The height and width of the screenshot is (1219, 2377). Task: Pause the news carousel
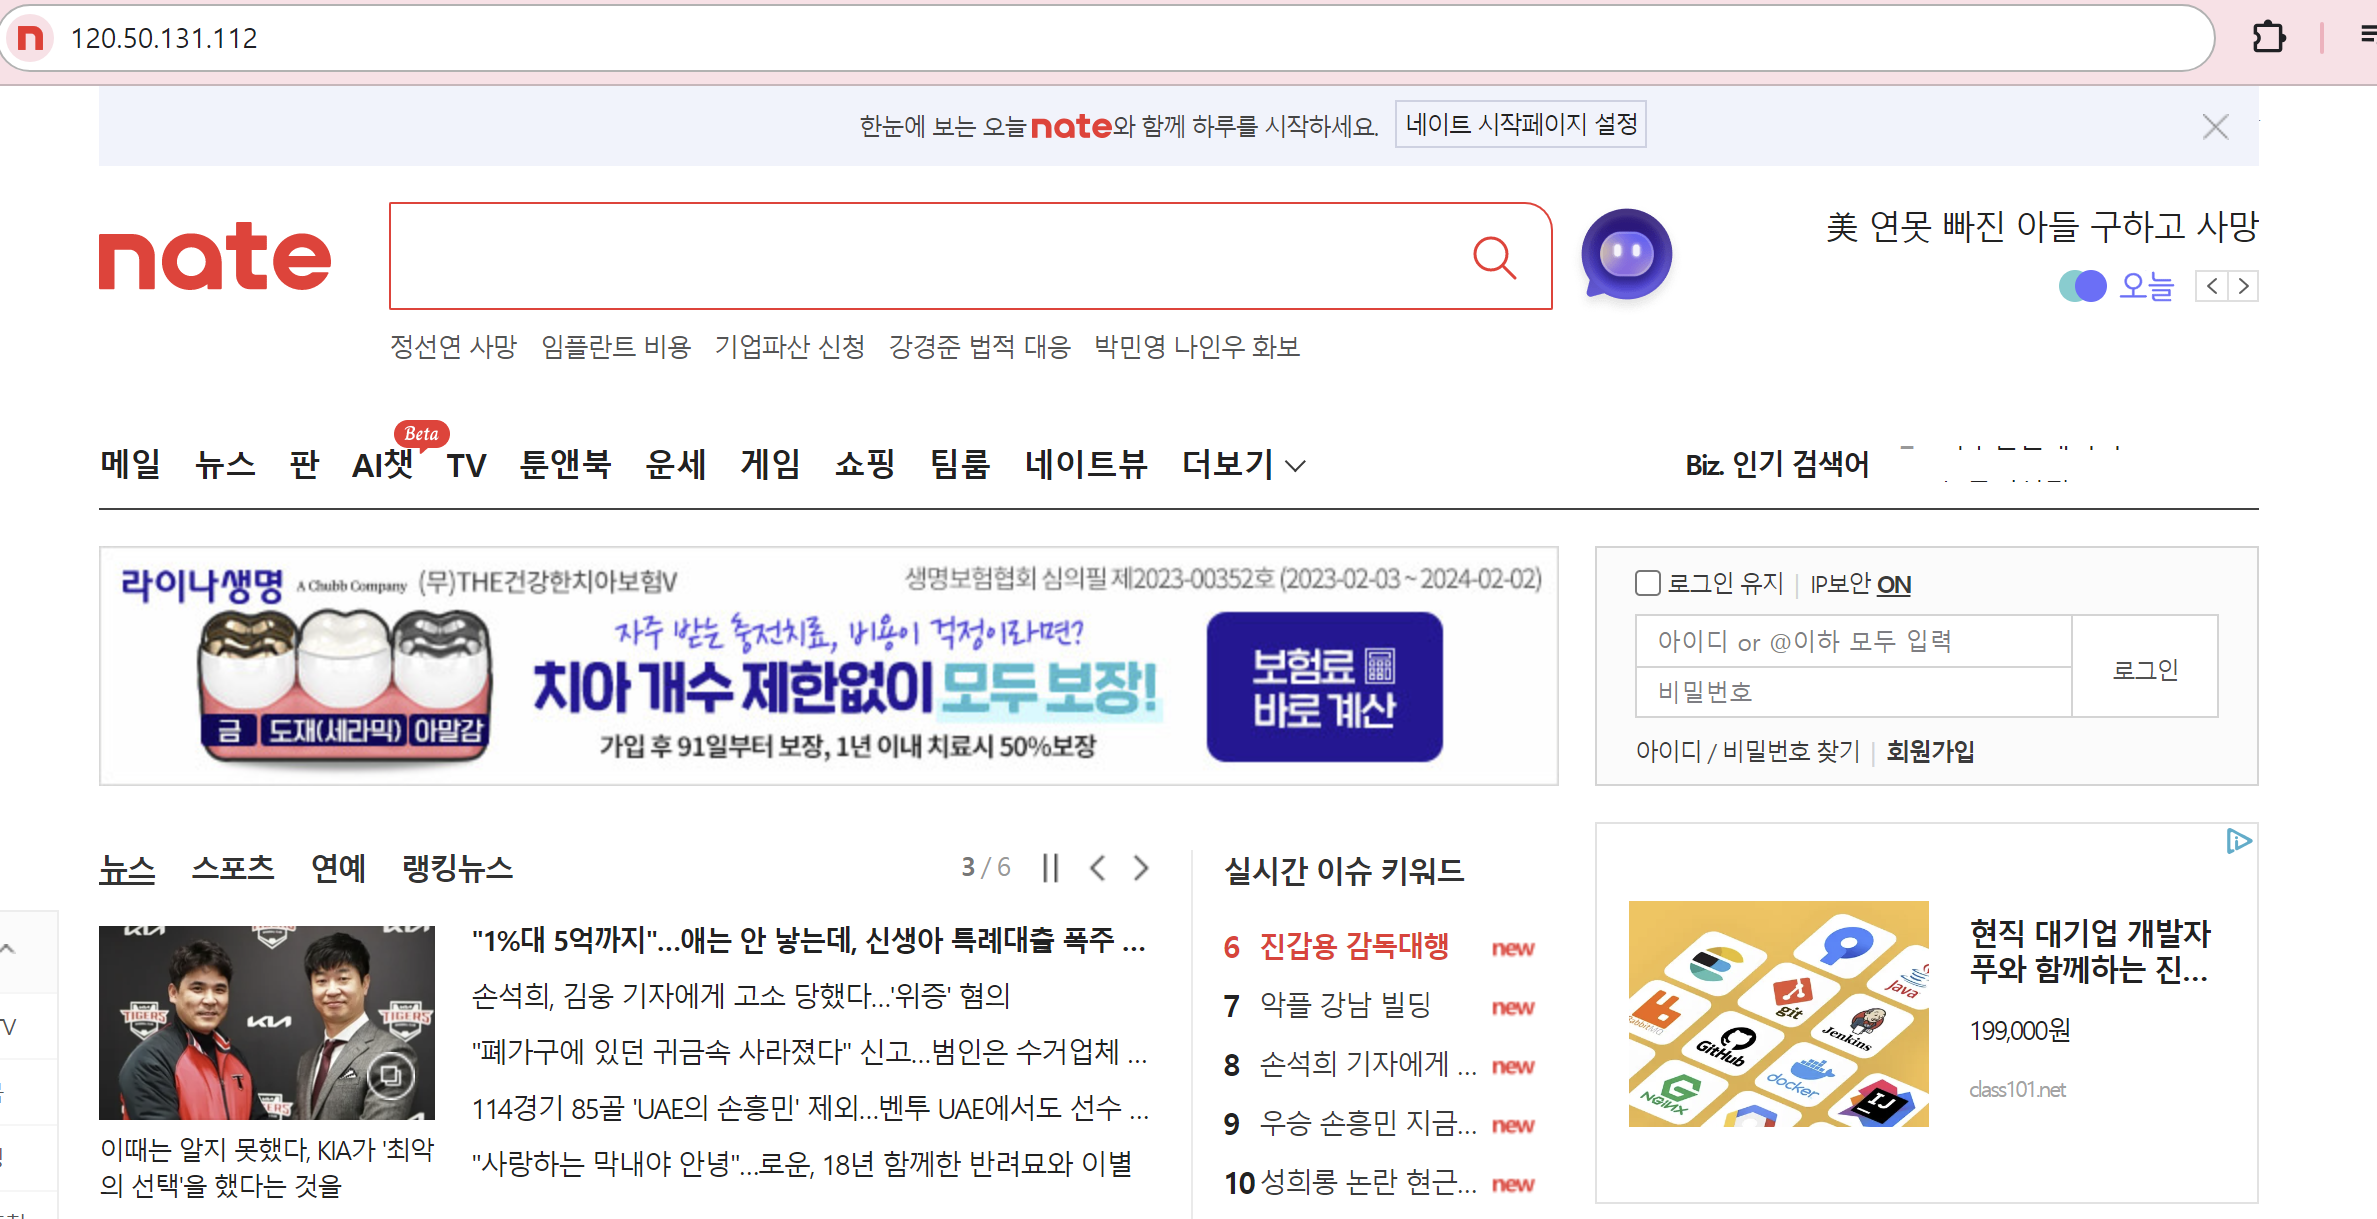[x=1050, y=867]
